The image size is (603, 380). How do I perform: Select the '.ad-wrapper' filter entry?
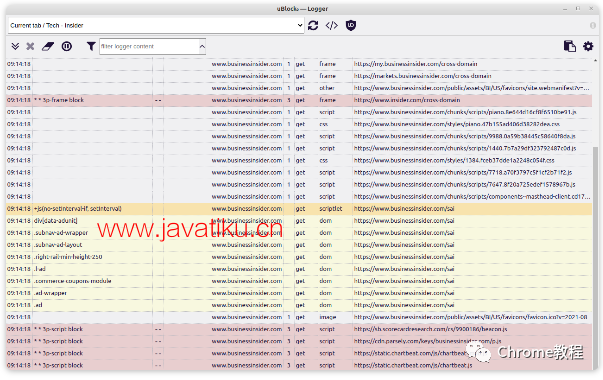[50, 293]
